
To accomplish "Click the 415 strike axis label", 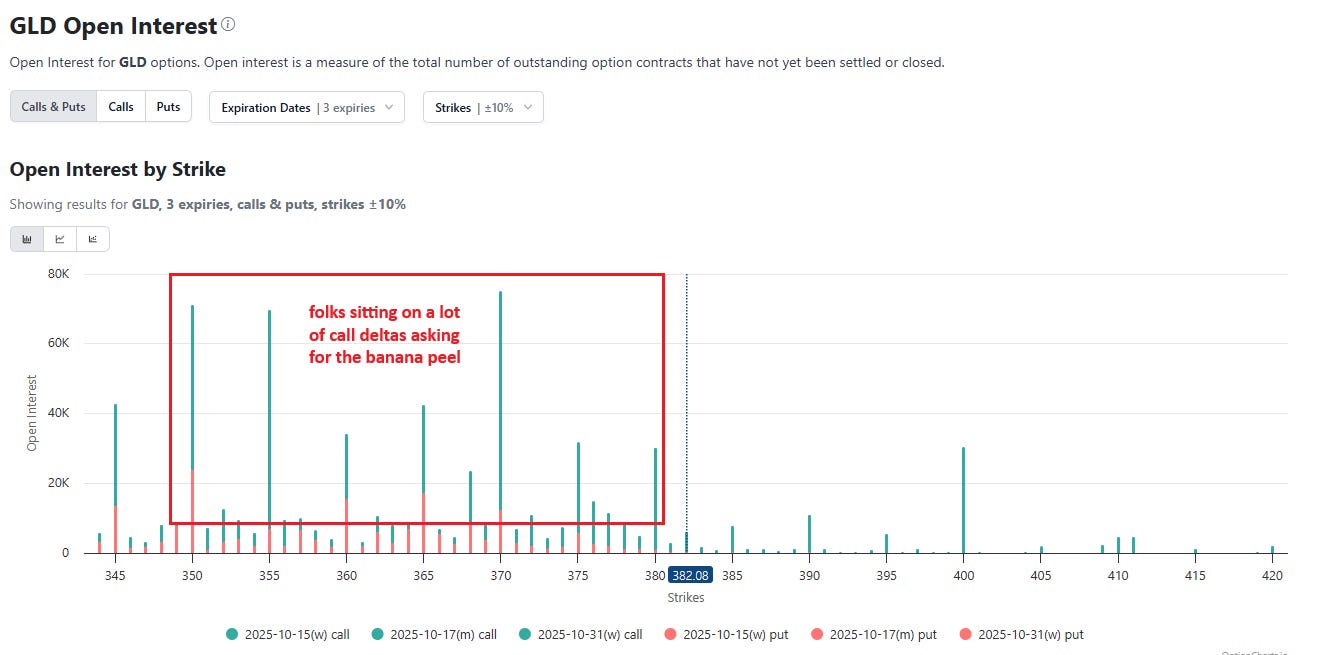I will tap(1195, 576).
